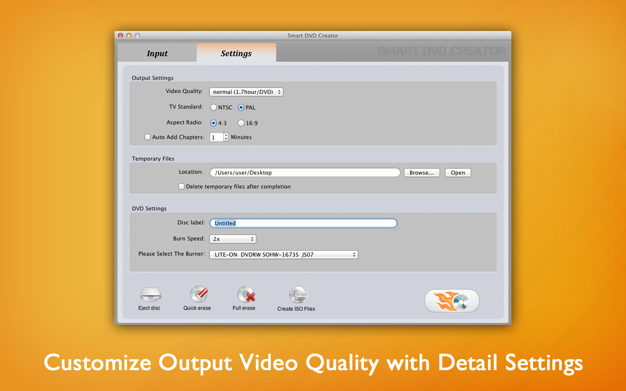This screenshot has width=626, height=391.
Task: Open the Video Quality dropdown
Action: pyautogui.click(x=246, y=92)
